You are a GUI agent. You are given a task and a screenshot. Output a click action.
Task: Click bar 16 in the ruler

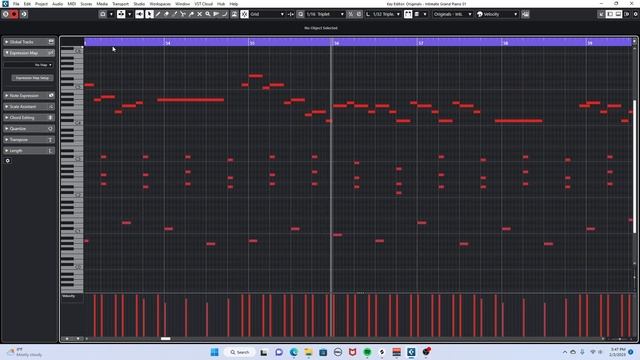[337, 43]
